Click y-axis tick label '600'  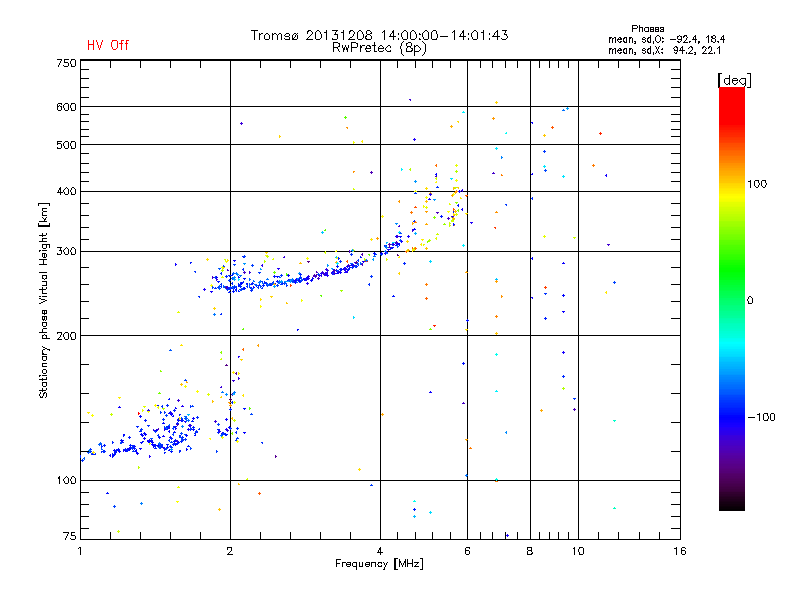coord(66,107)
